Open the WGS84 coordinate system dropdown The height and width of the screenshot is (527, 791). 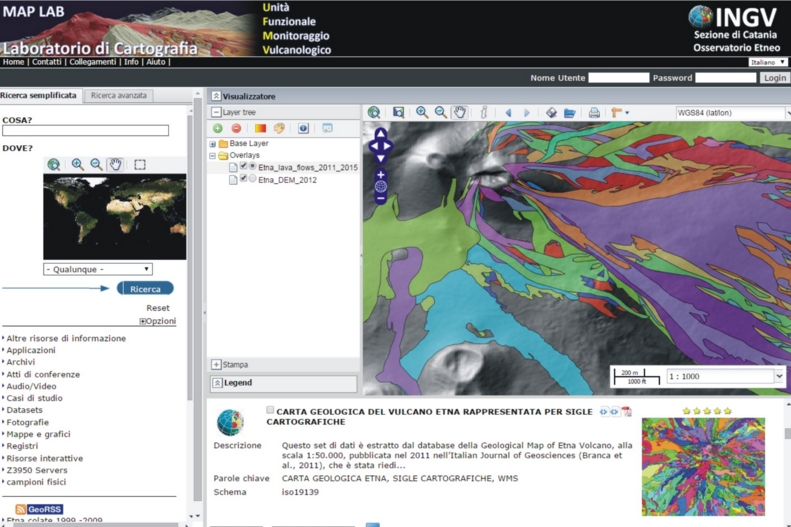tap(732, 113)
